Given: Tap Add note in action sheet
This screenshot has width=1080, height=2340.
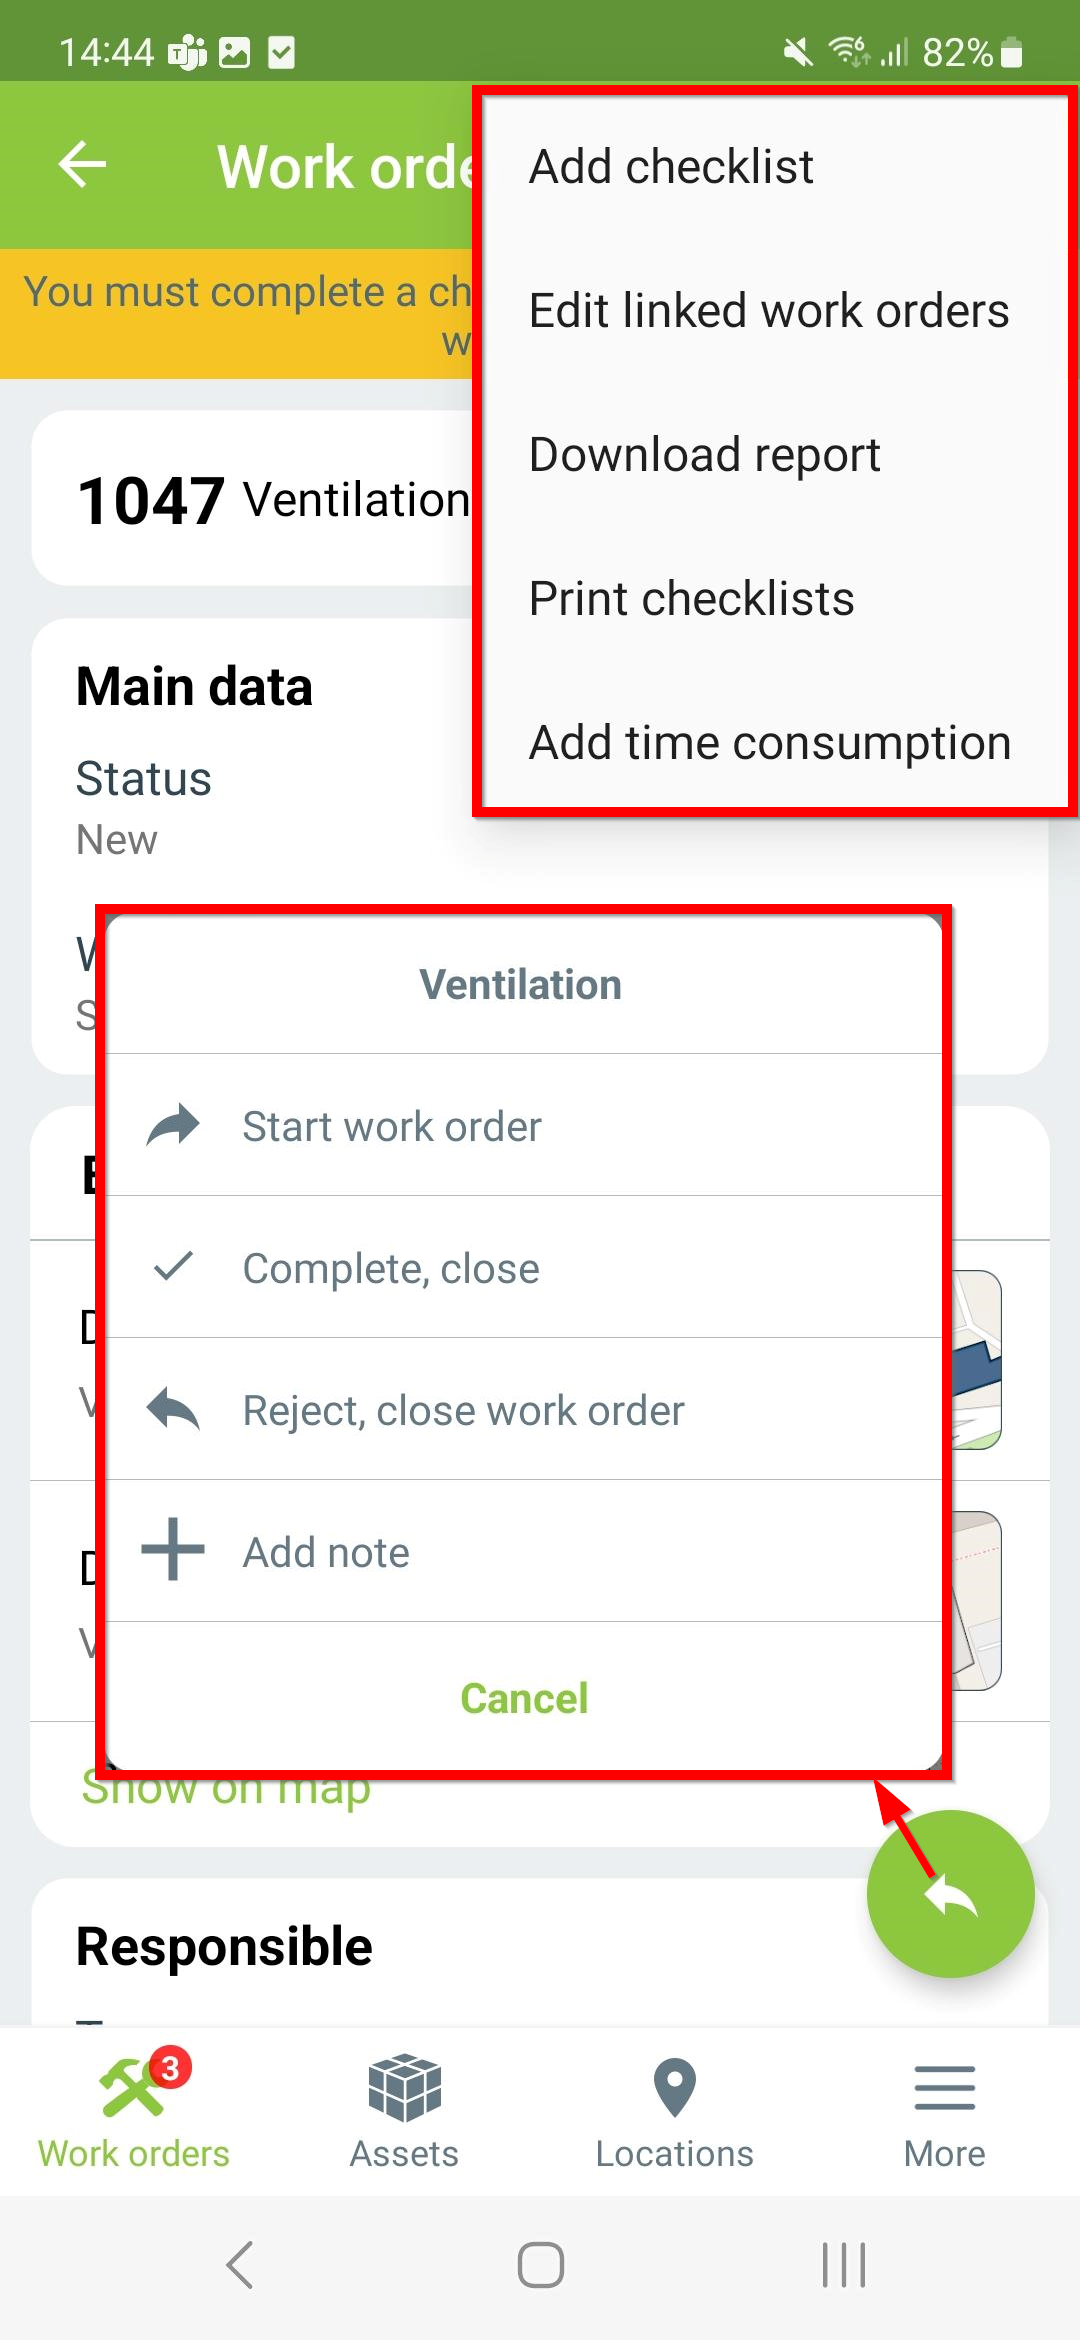Looking at the screenshot, I should (x=524, y=1552).
